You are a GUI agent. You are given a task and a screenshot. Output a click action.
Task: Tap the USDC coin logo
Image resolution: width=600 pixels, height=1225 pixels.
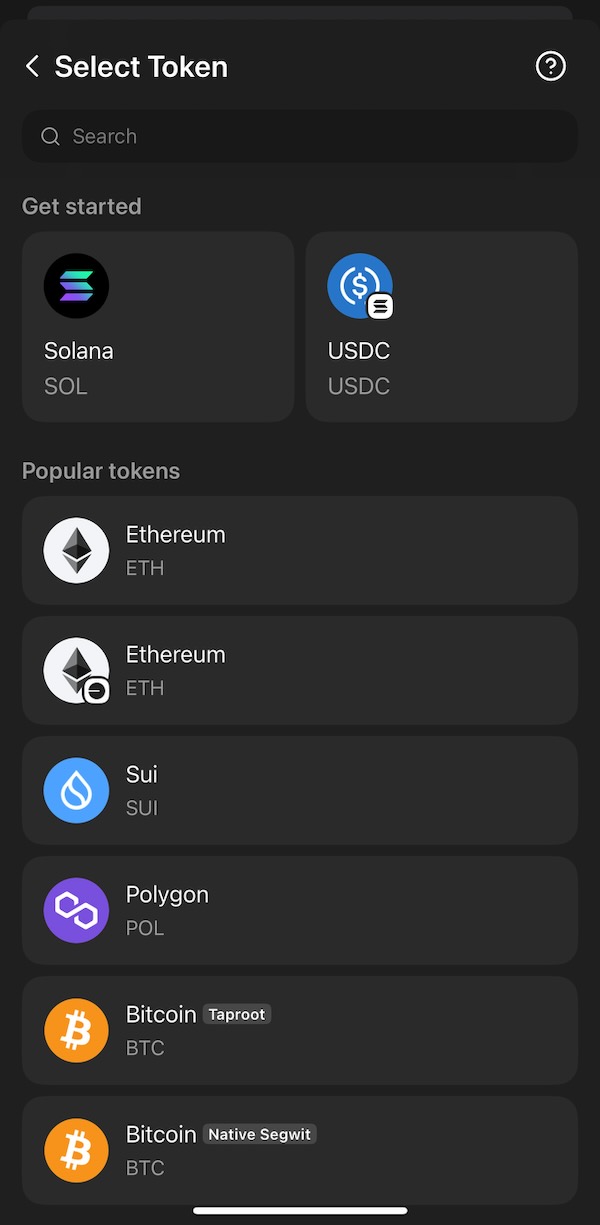click(x=360, y=286)
